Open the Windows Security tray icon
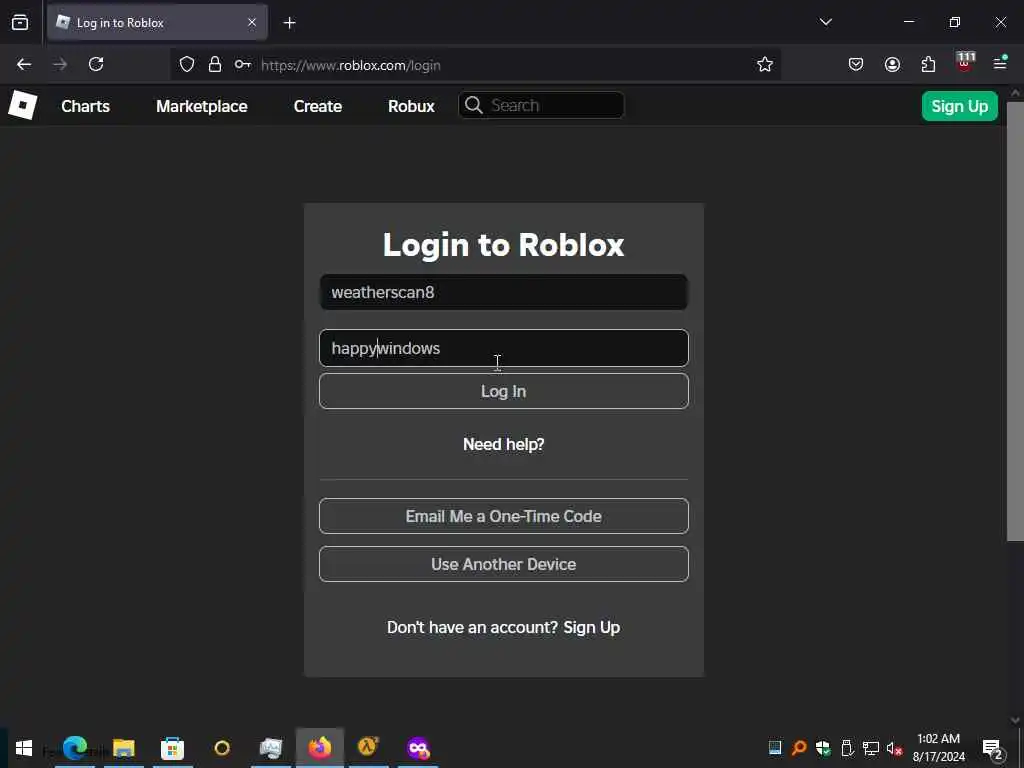This screenshot has width=1024, height=768. [823, 748]
